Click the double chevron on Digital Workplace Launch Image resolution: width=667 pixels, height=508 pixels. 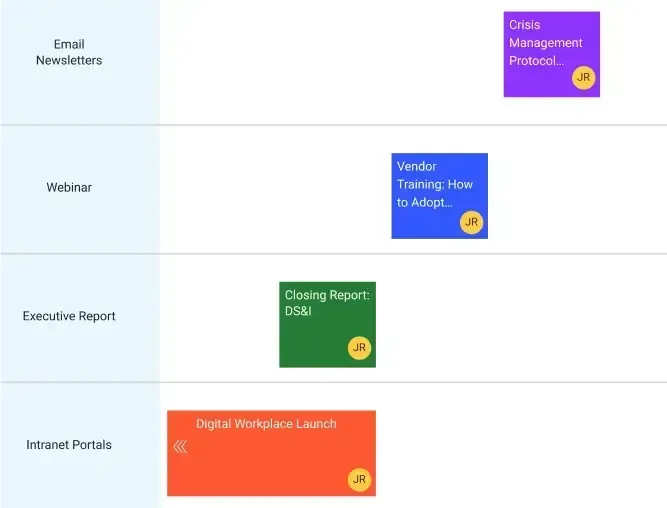[x=180, y=447]
